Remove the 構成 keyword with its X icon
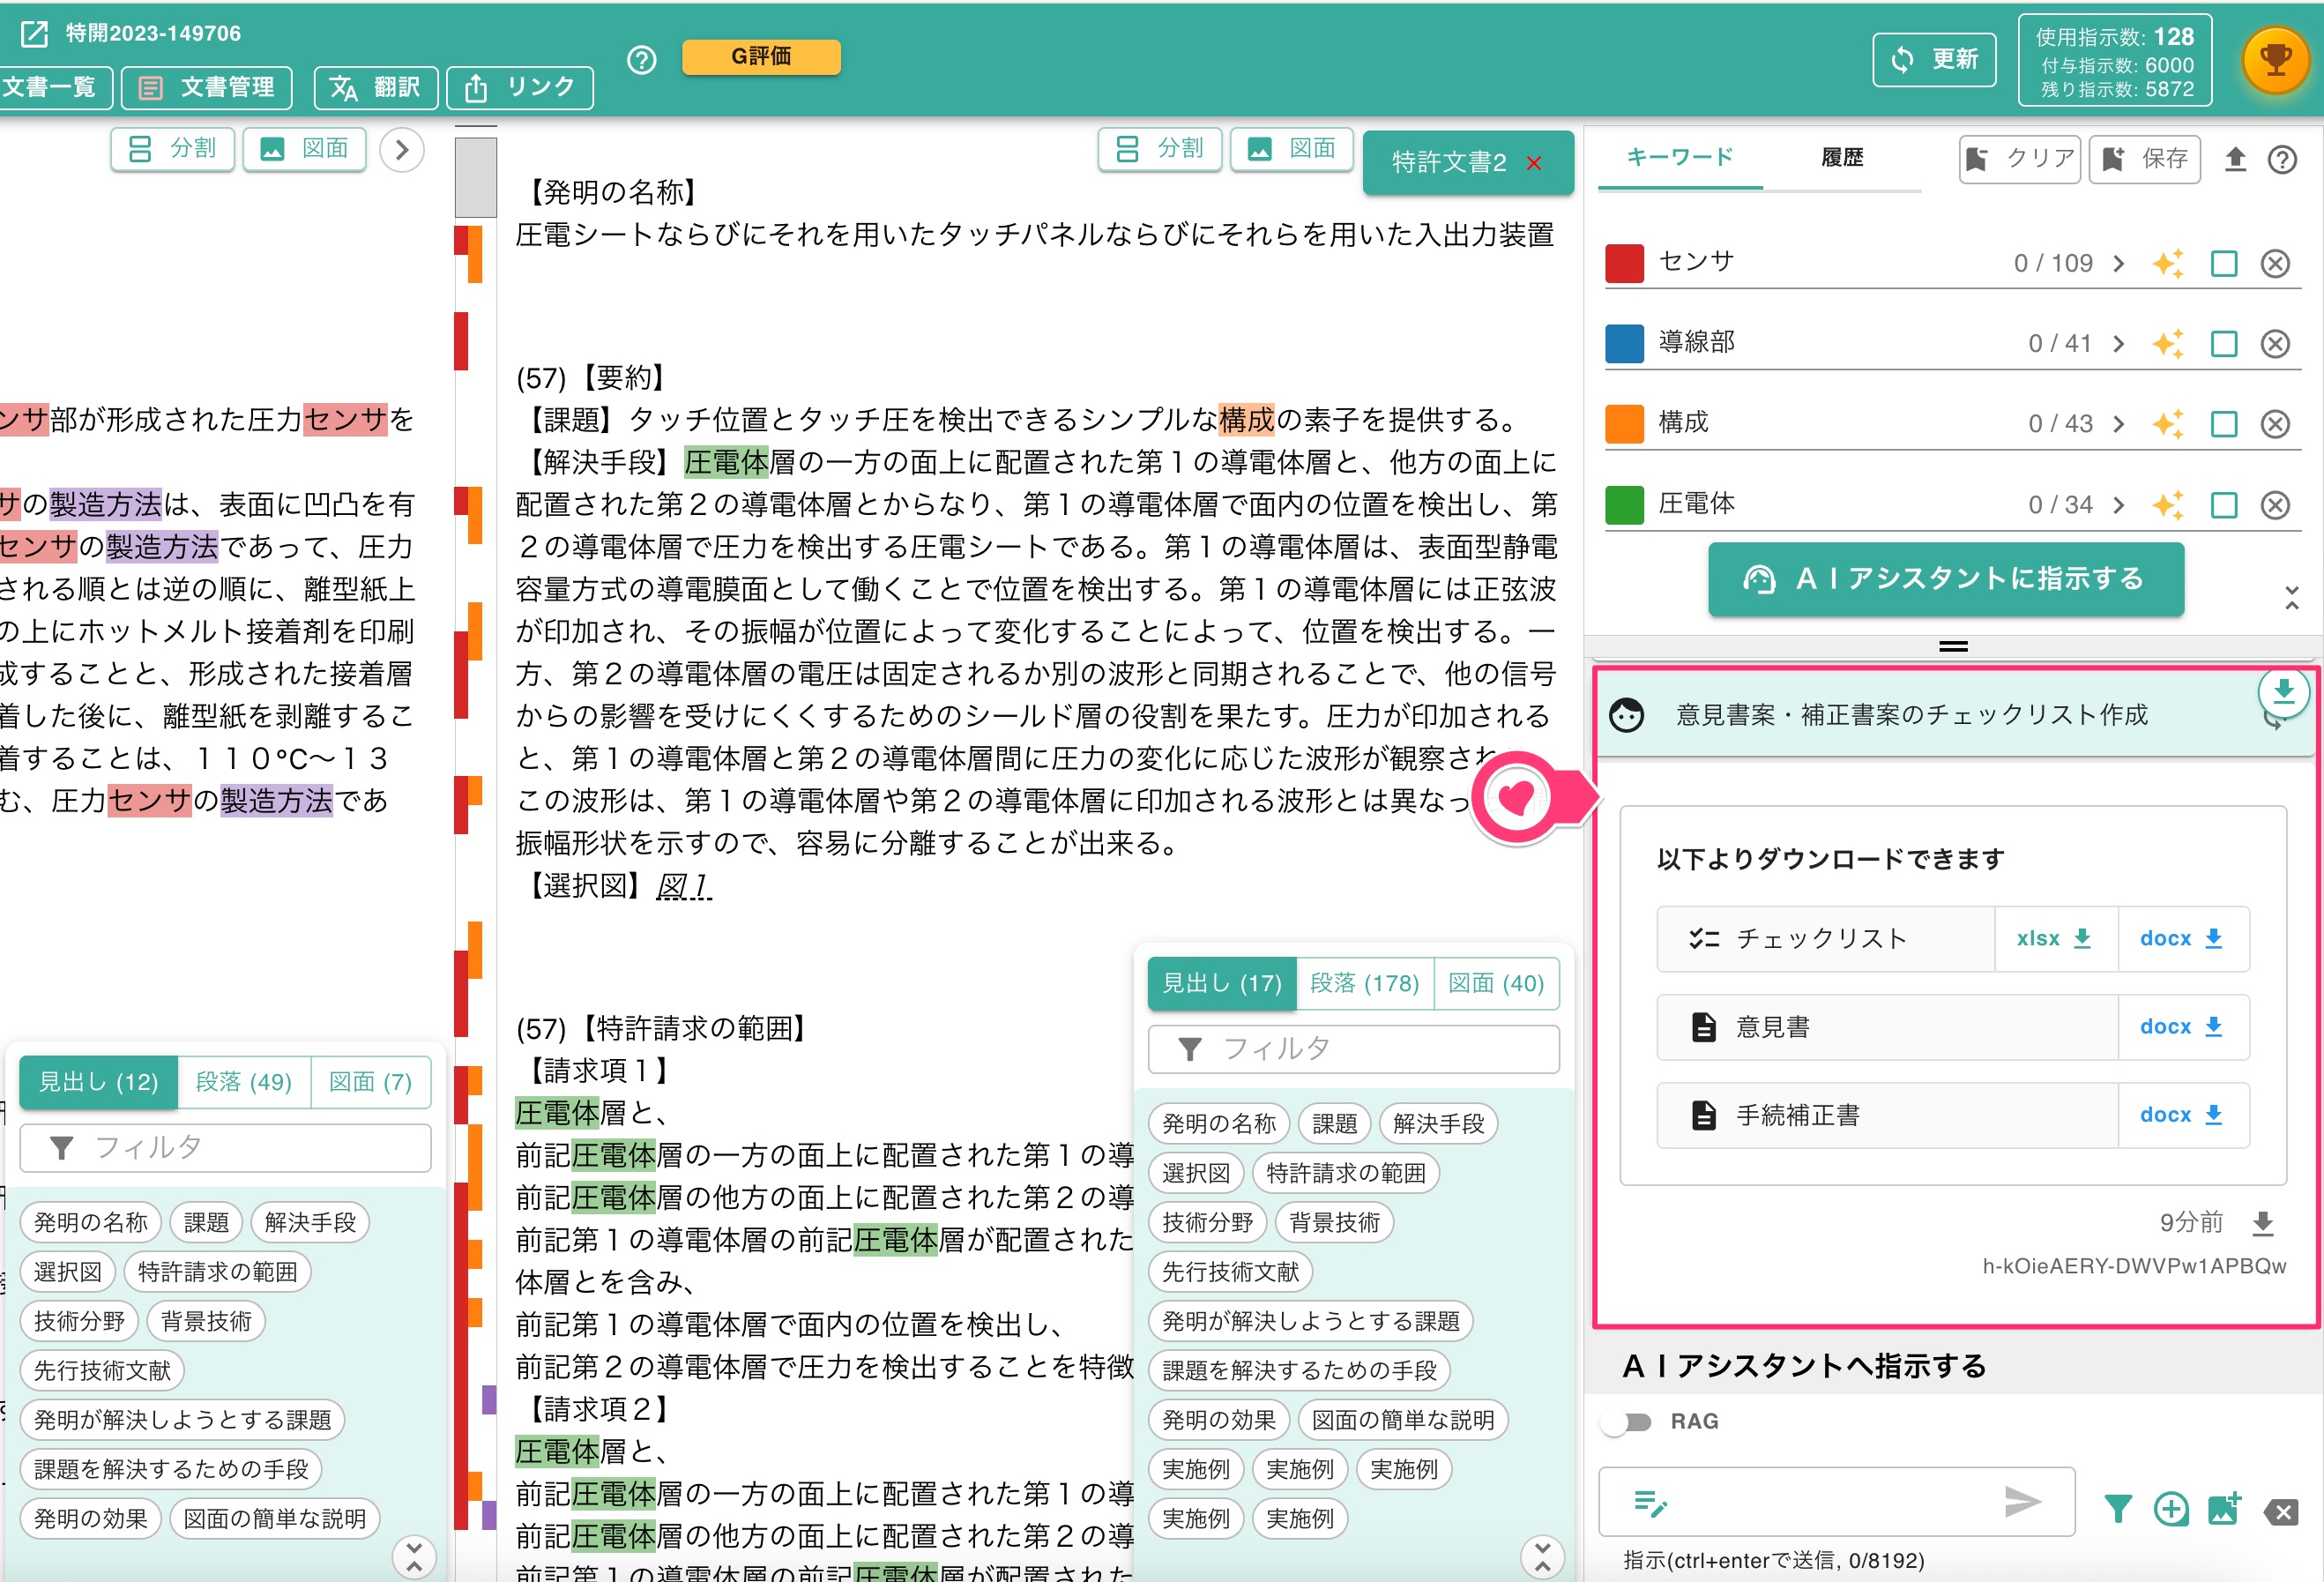 pyautogui.click(x=2275, y=423)
